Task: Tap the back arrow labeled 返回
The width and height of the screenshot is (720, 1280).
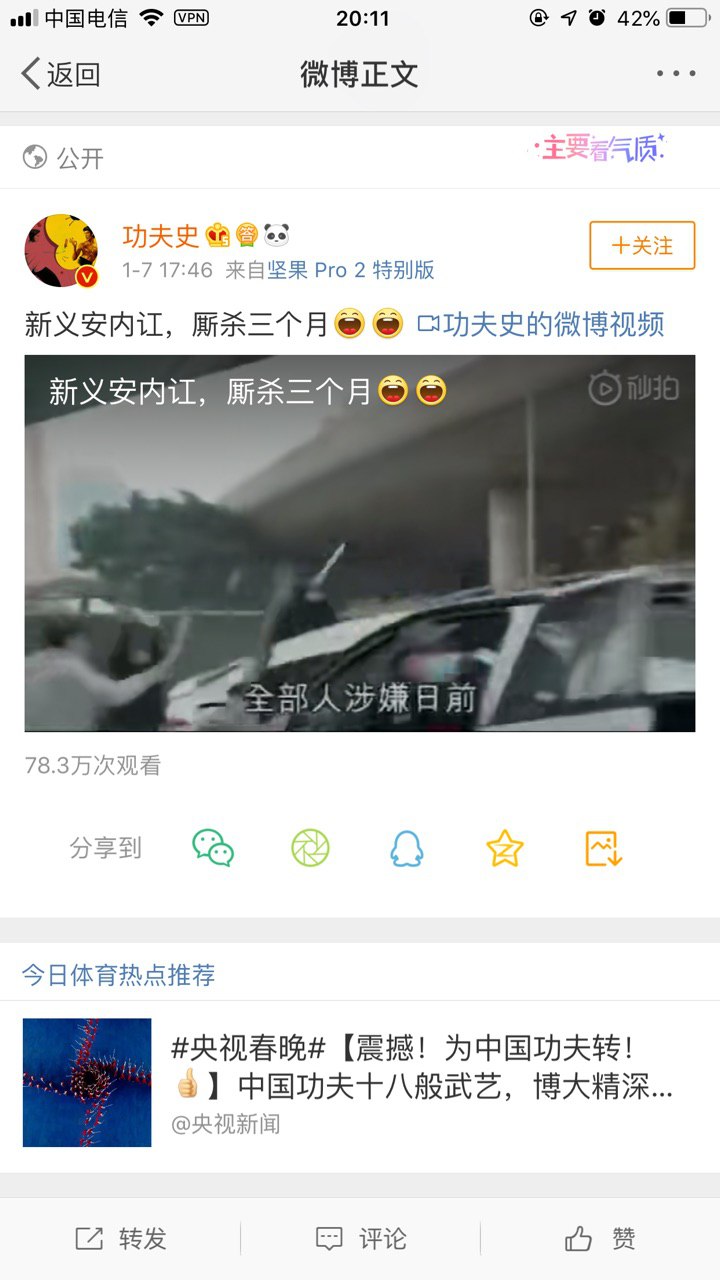Action: (x=61, y=74)
